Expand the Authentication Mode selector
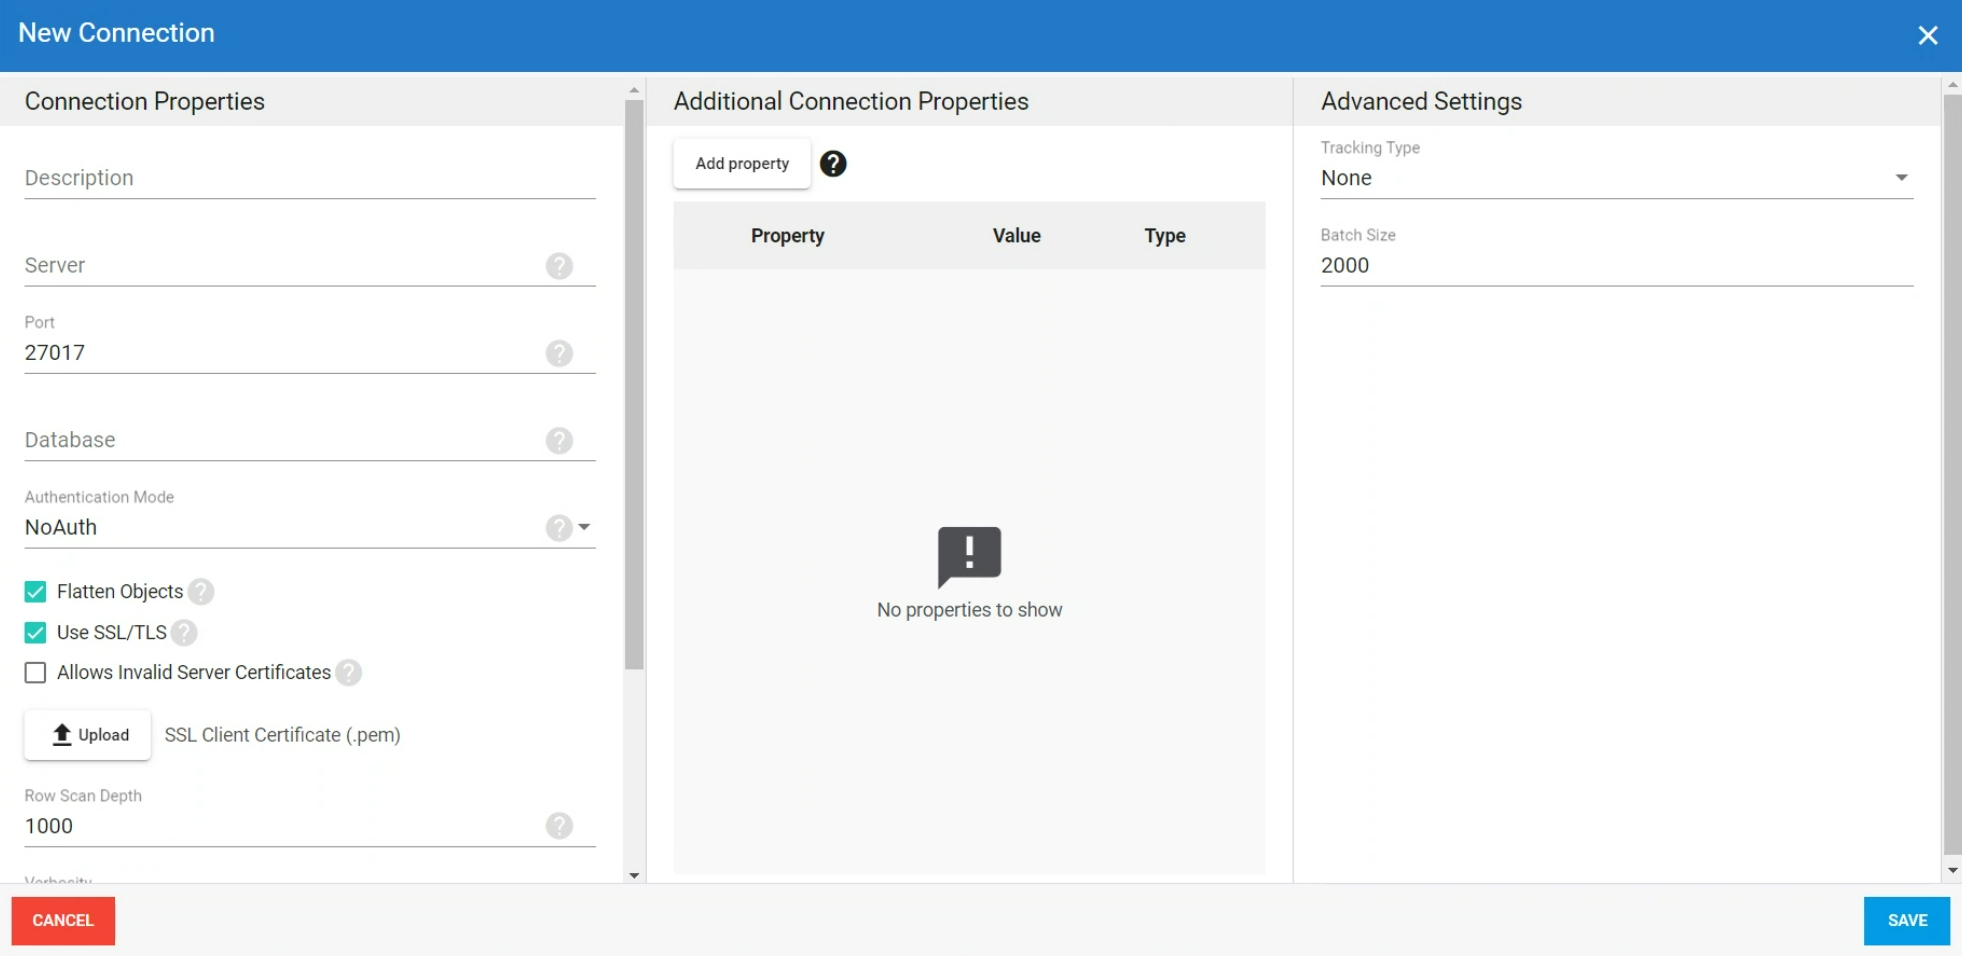The image size is (1962, 956). 584,528
